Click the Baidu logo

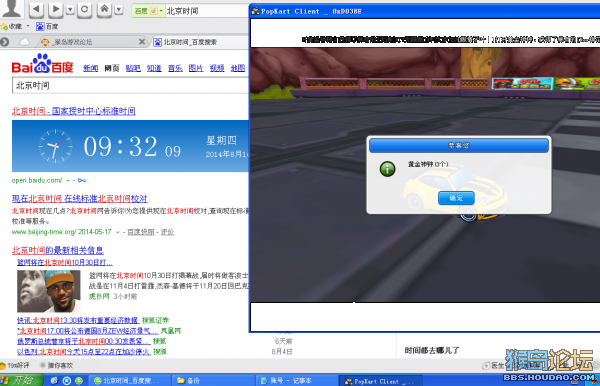42,64
